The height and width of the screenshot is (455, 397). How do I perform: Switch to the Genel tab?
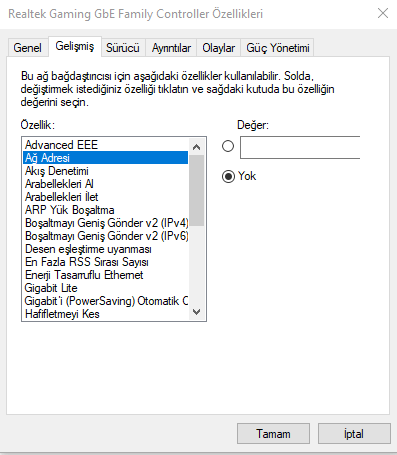28,48
